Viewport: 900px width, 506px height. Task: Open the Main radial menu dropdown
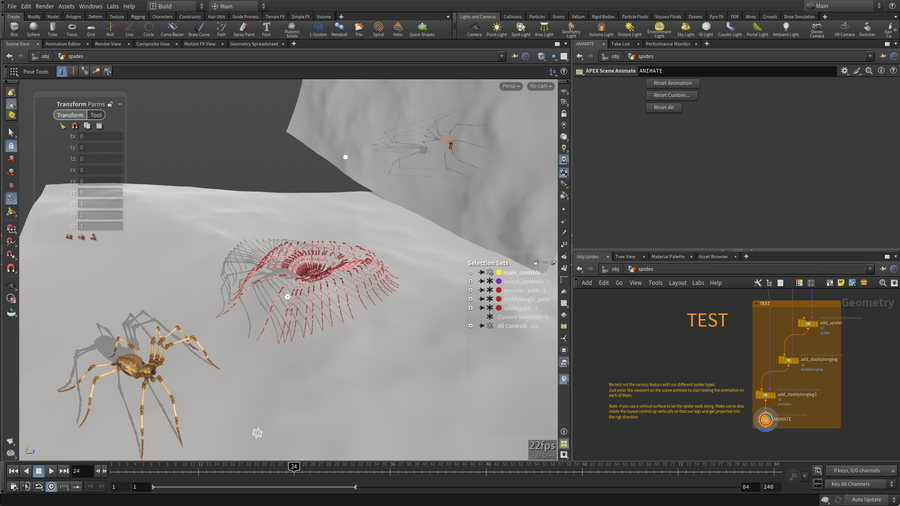click(x=238, y=6)
